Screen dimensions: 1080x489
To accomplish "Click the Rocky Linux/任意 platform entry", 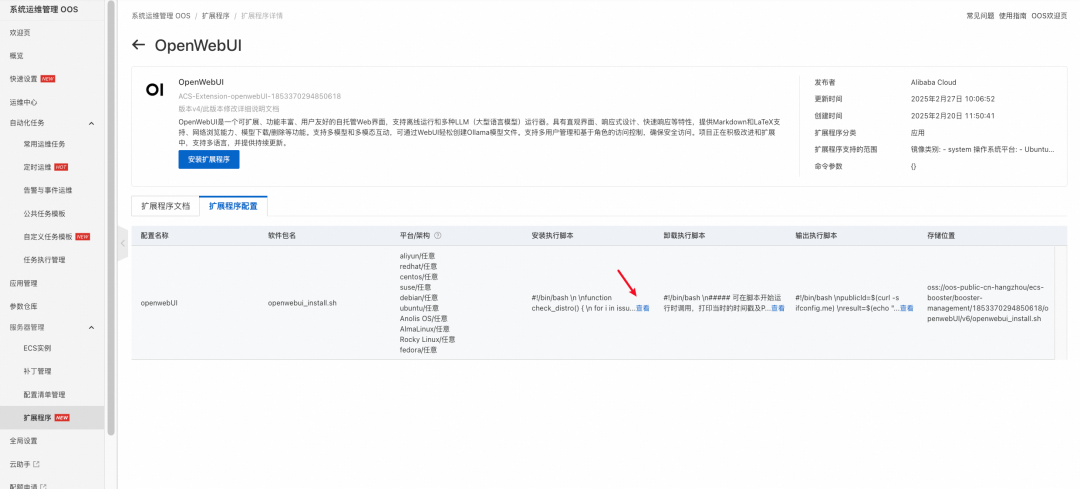I will coord(427,340).
